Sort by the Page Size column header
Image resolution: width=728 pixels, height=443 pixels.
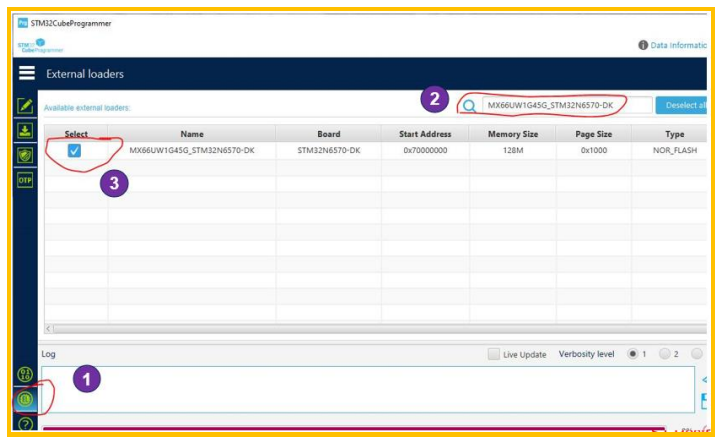(593, 134)
